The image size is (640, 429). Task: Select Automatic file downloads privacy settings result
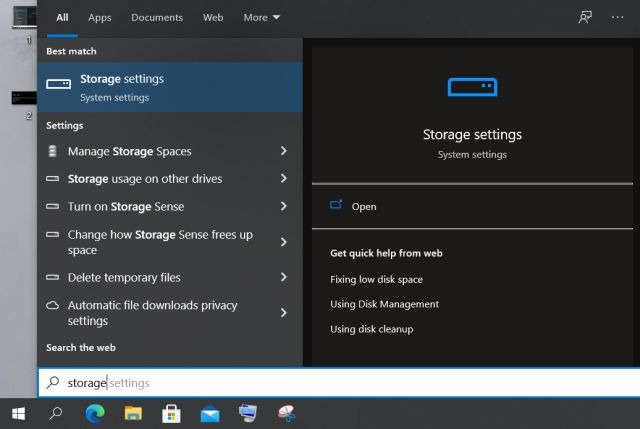170,313
